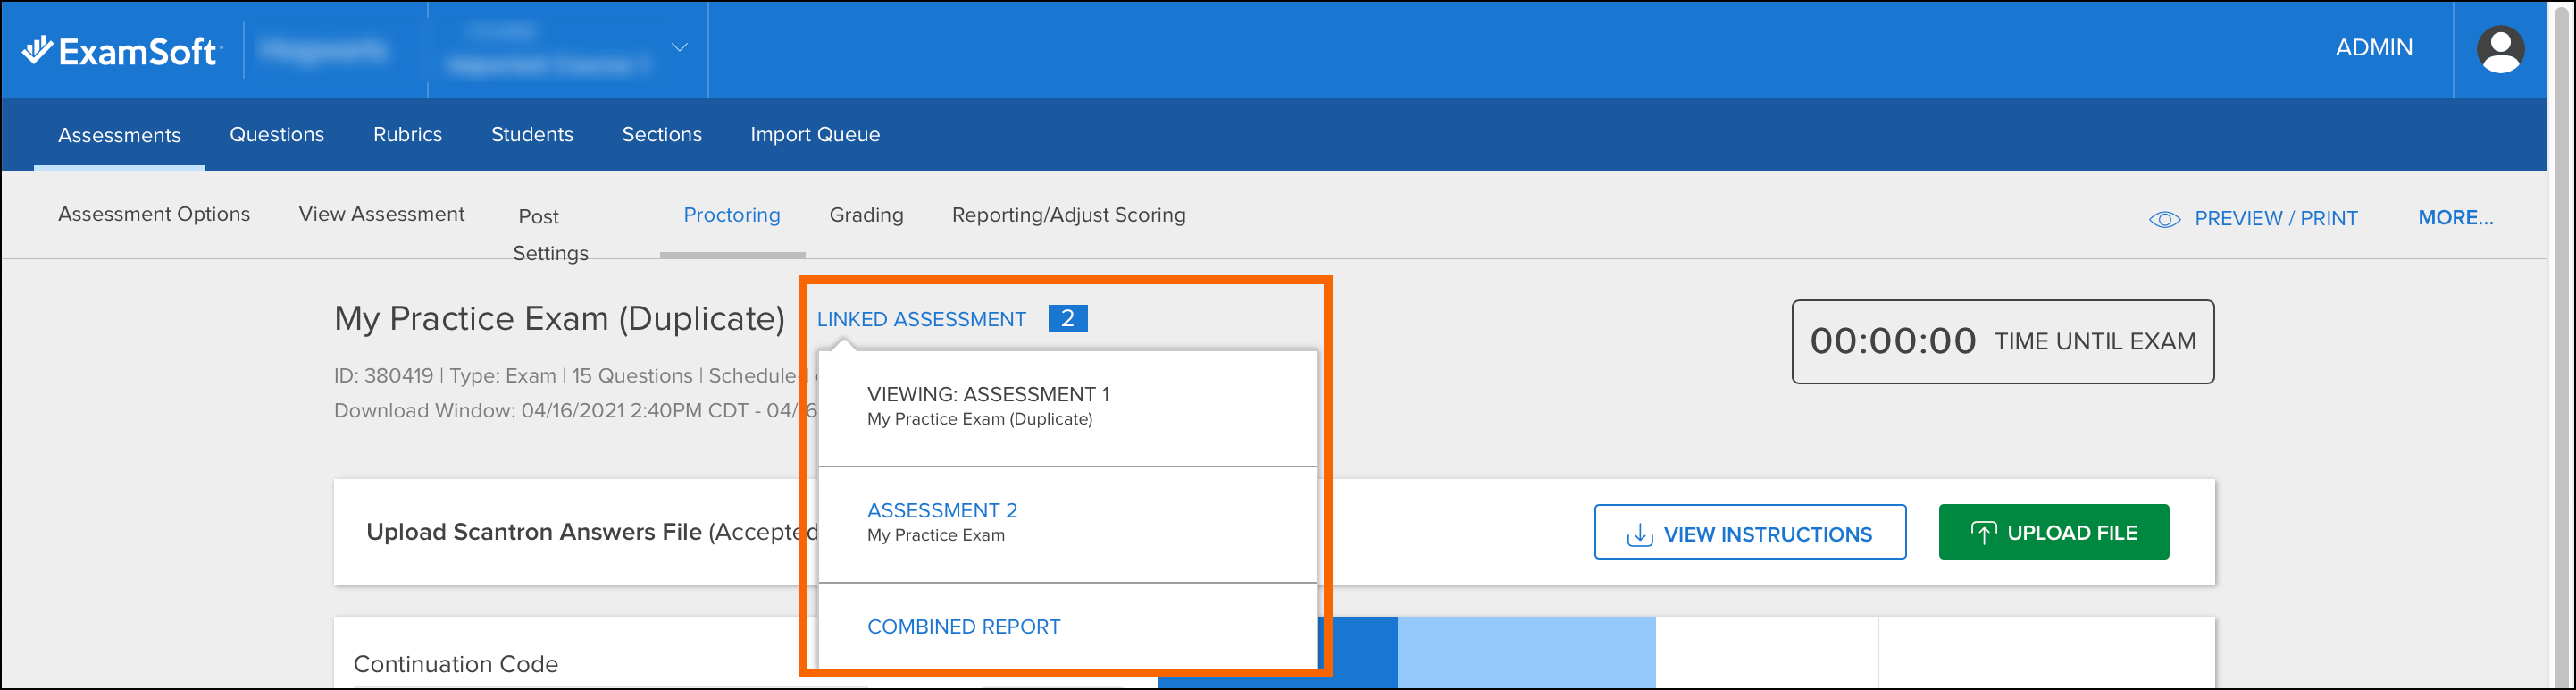Open Assessment Options sub-tab

click(154, 214)
